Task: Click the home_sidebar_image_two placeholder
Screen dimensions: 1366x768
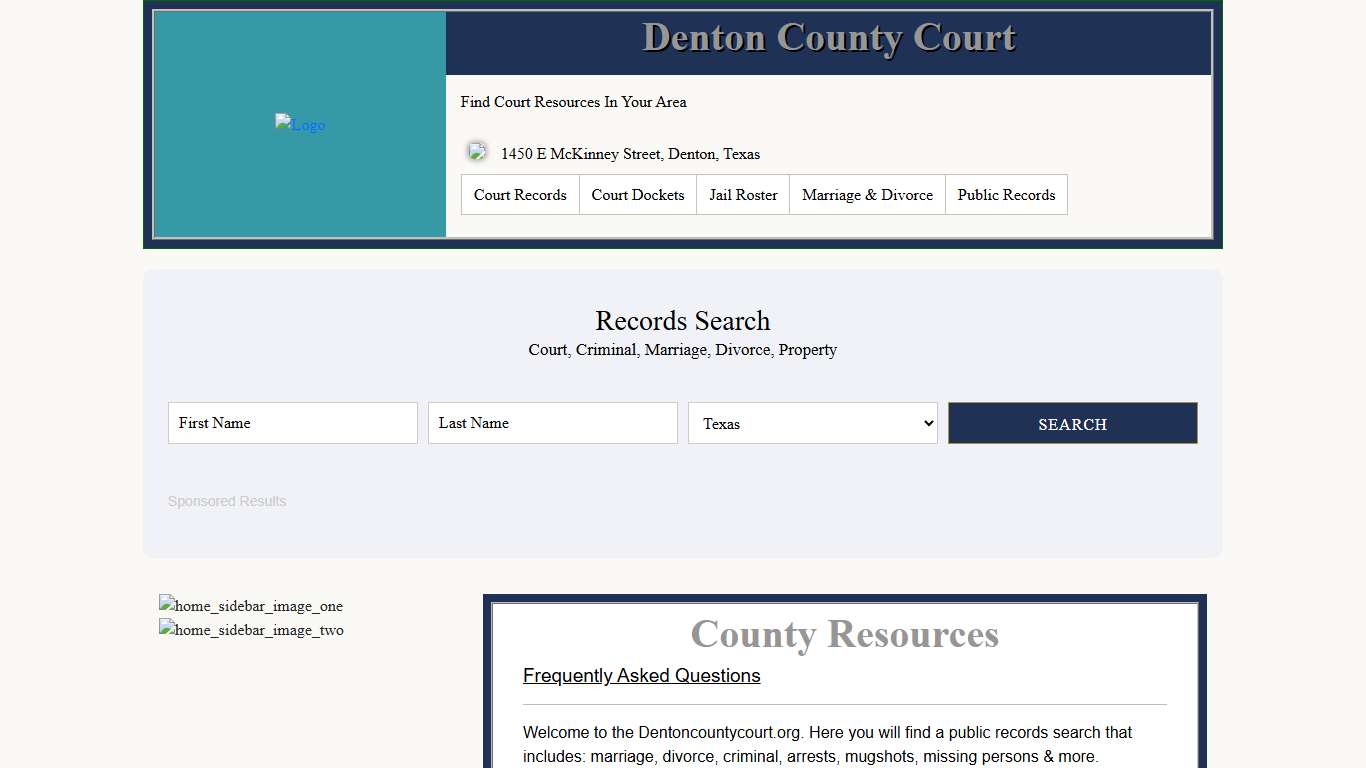Action: [250, 630]
